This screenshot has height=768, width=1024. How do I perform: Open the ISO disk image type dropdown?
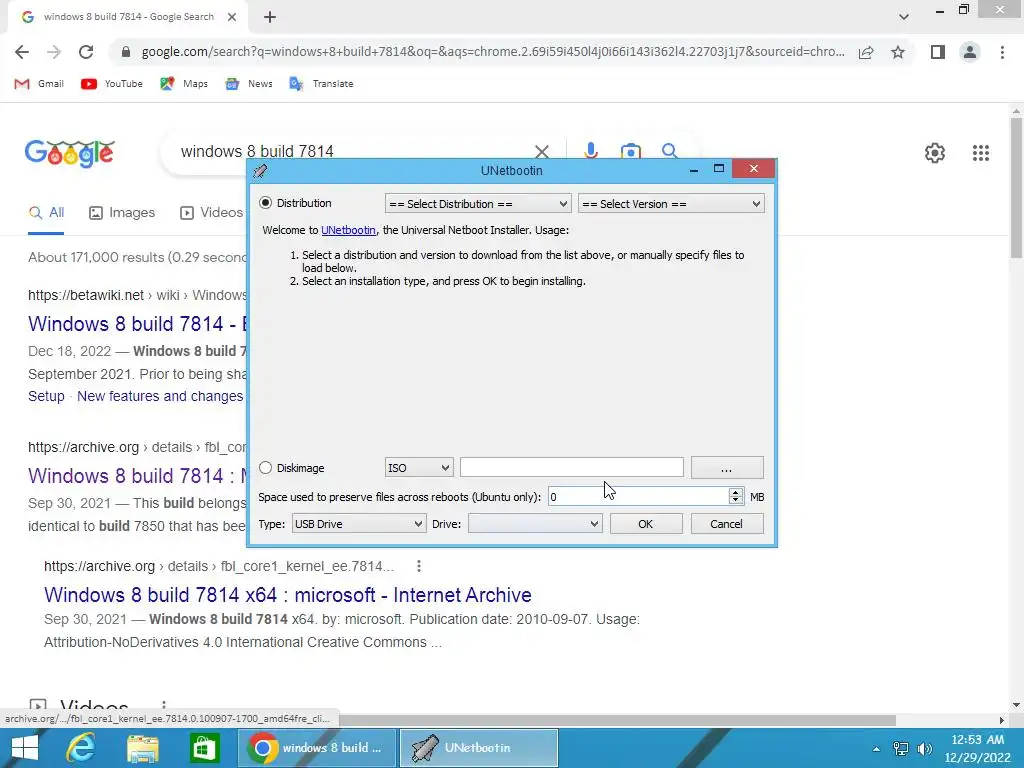point(419,468)
